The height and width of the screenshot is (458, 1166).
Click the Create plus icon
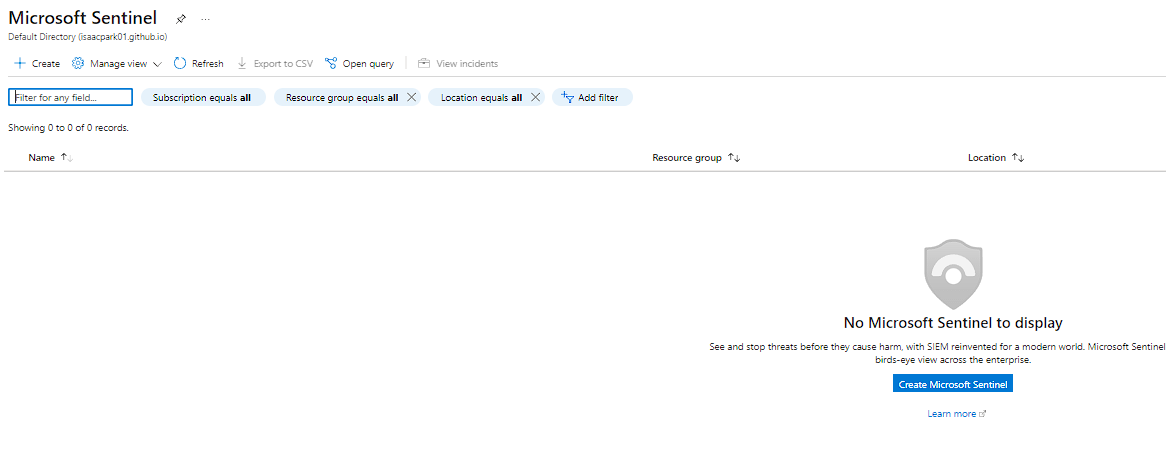click(x=20, y=63)
